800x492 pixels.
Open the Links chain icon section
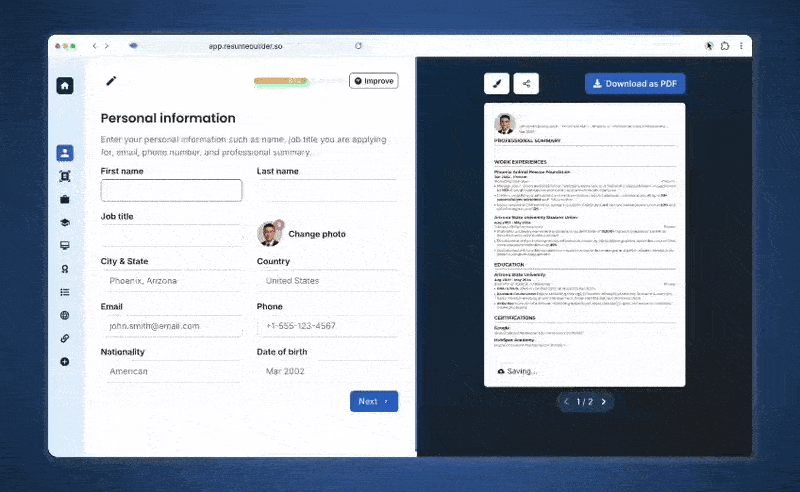[65, 339]
